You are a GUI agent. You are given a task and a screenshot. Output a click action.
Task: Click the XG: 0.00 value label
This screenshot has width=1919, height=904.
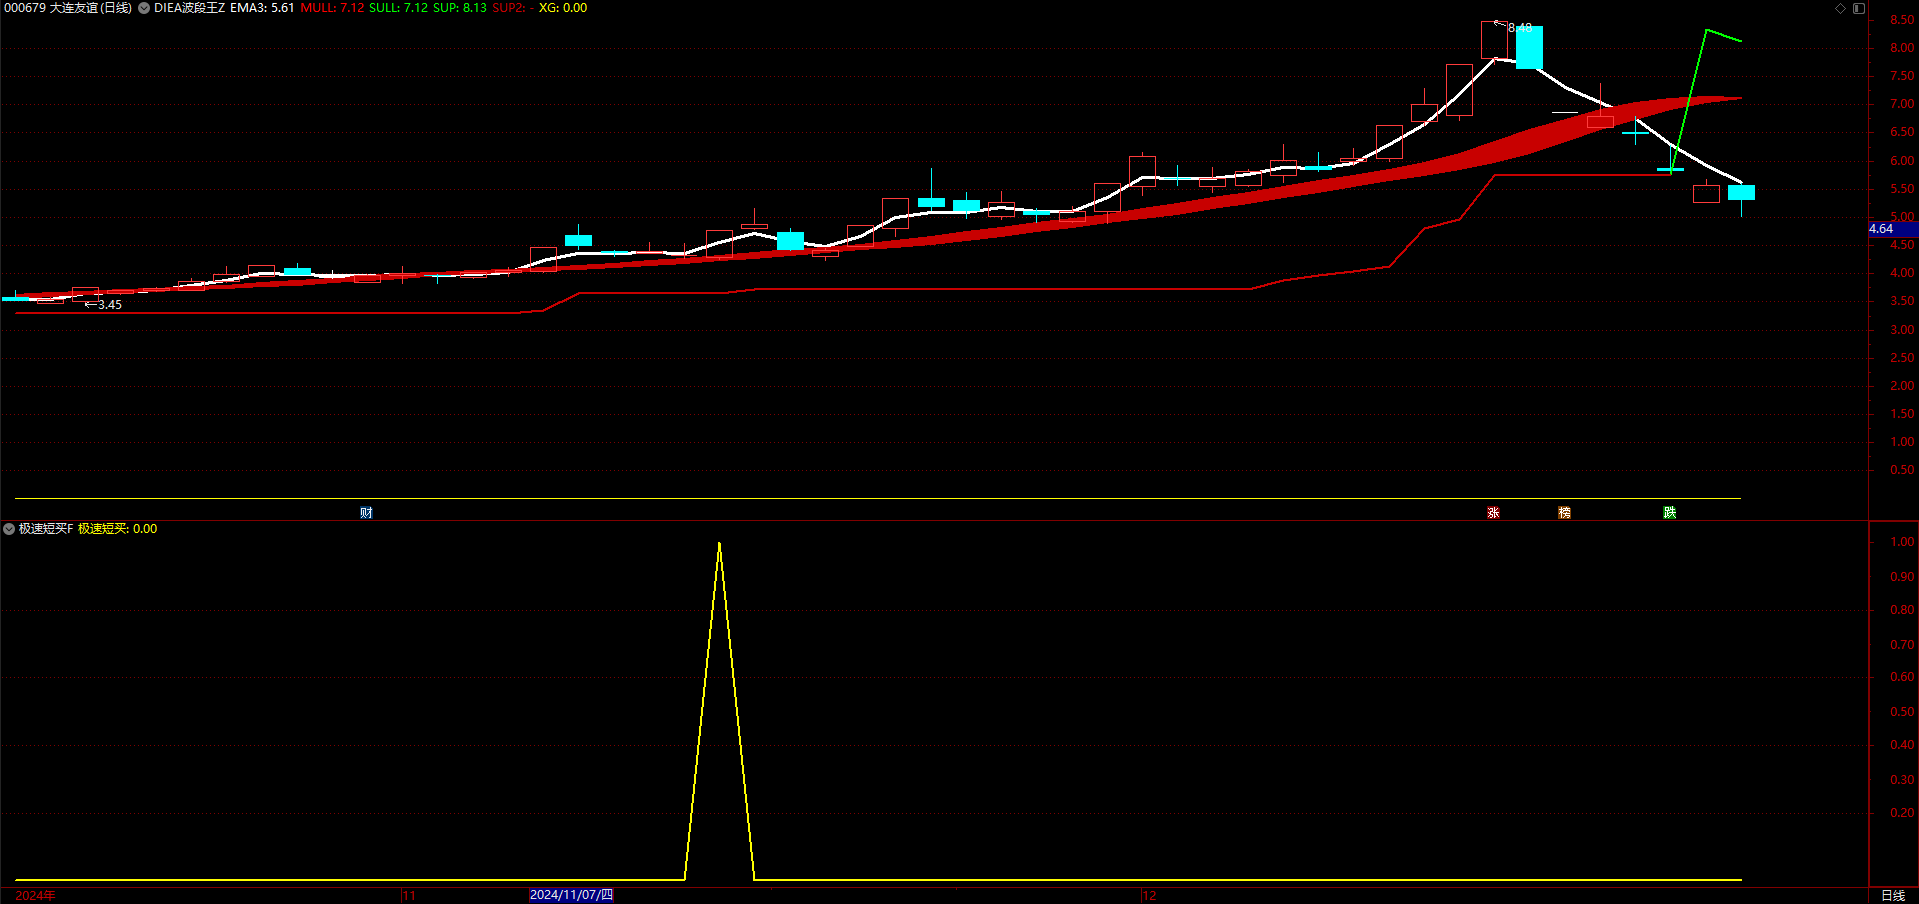[x=563, y=8]
